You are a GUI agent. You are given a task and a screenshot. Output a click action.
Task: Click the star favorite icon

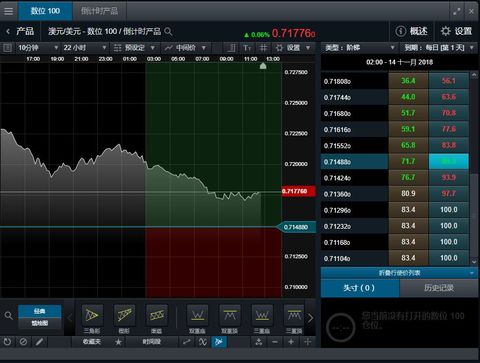pos(118,342)
